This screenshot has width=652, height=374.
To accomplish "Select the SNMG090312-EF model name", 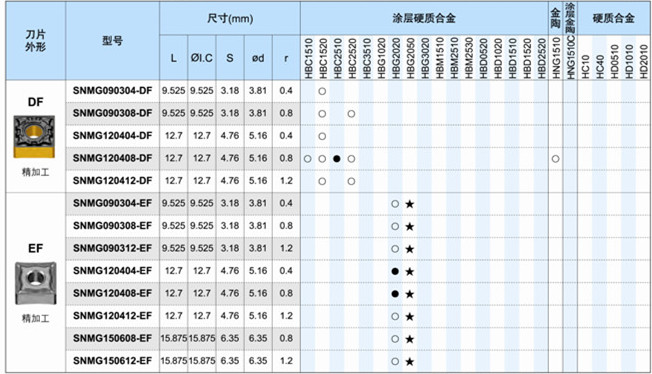I will (112, 248).
